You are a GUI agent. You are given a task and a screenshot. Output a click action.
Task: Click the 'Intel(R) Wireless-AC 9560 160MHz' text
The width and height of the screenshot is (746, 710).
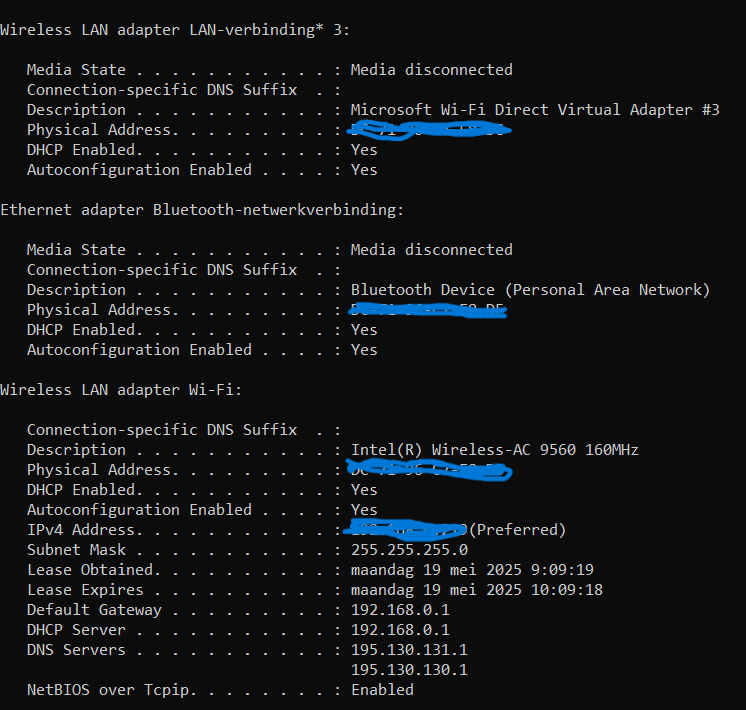[x=495, y=450]
